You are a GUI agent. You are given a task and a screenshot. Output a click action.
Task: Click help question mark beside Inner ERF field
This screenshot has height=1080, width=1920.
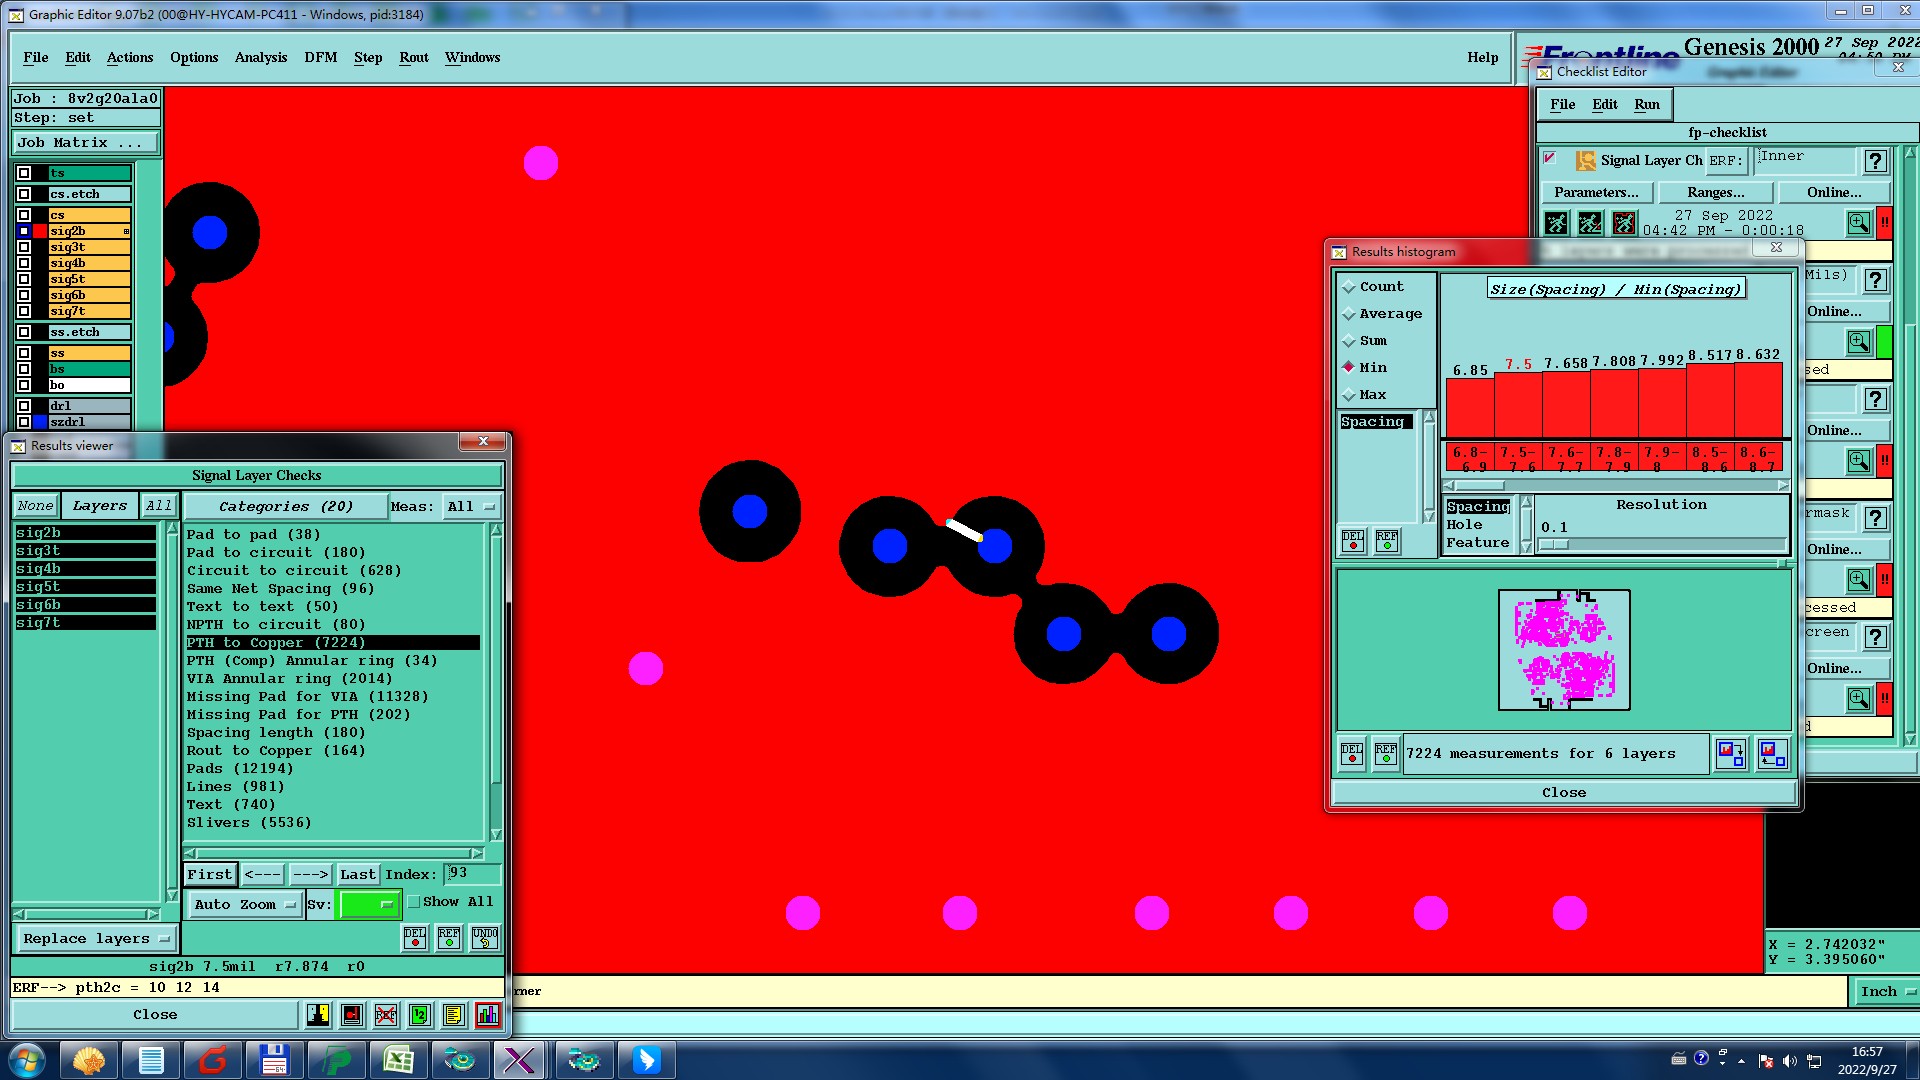click(1876, 161)
